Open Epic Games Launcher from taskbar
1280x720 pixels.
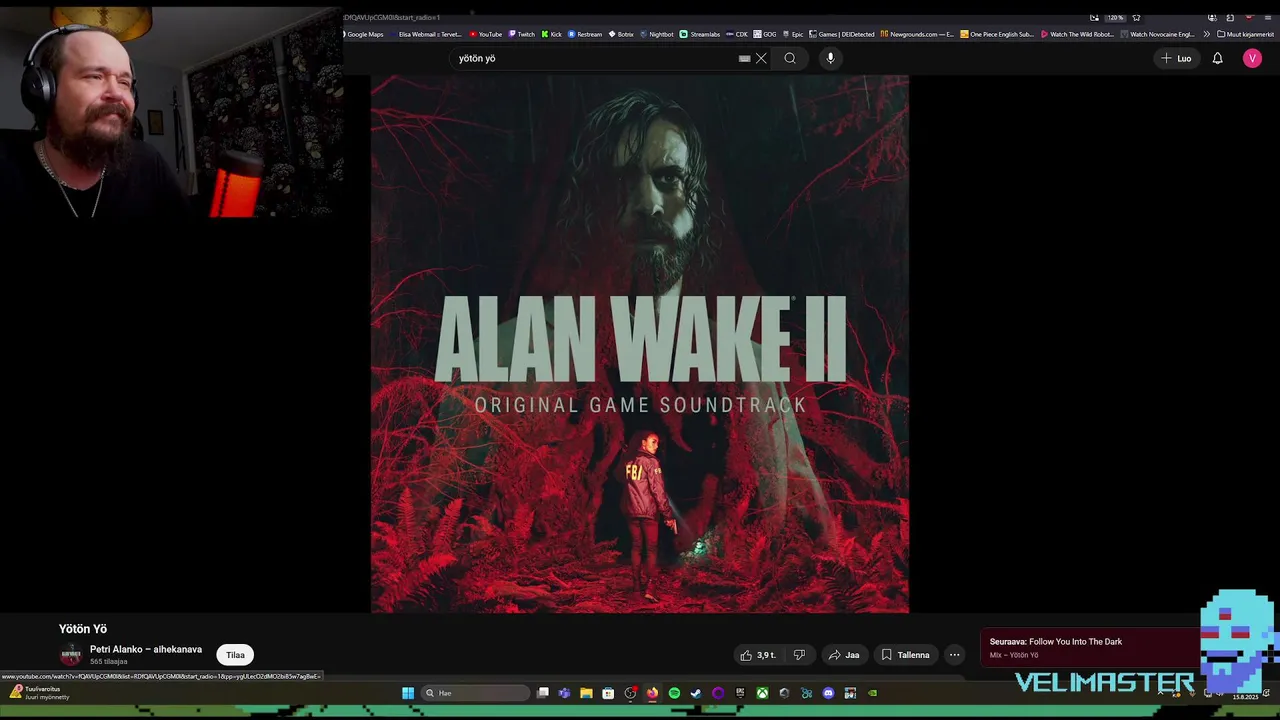(740, 693)
